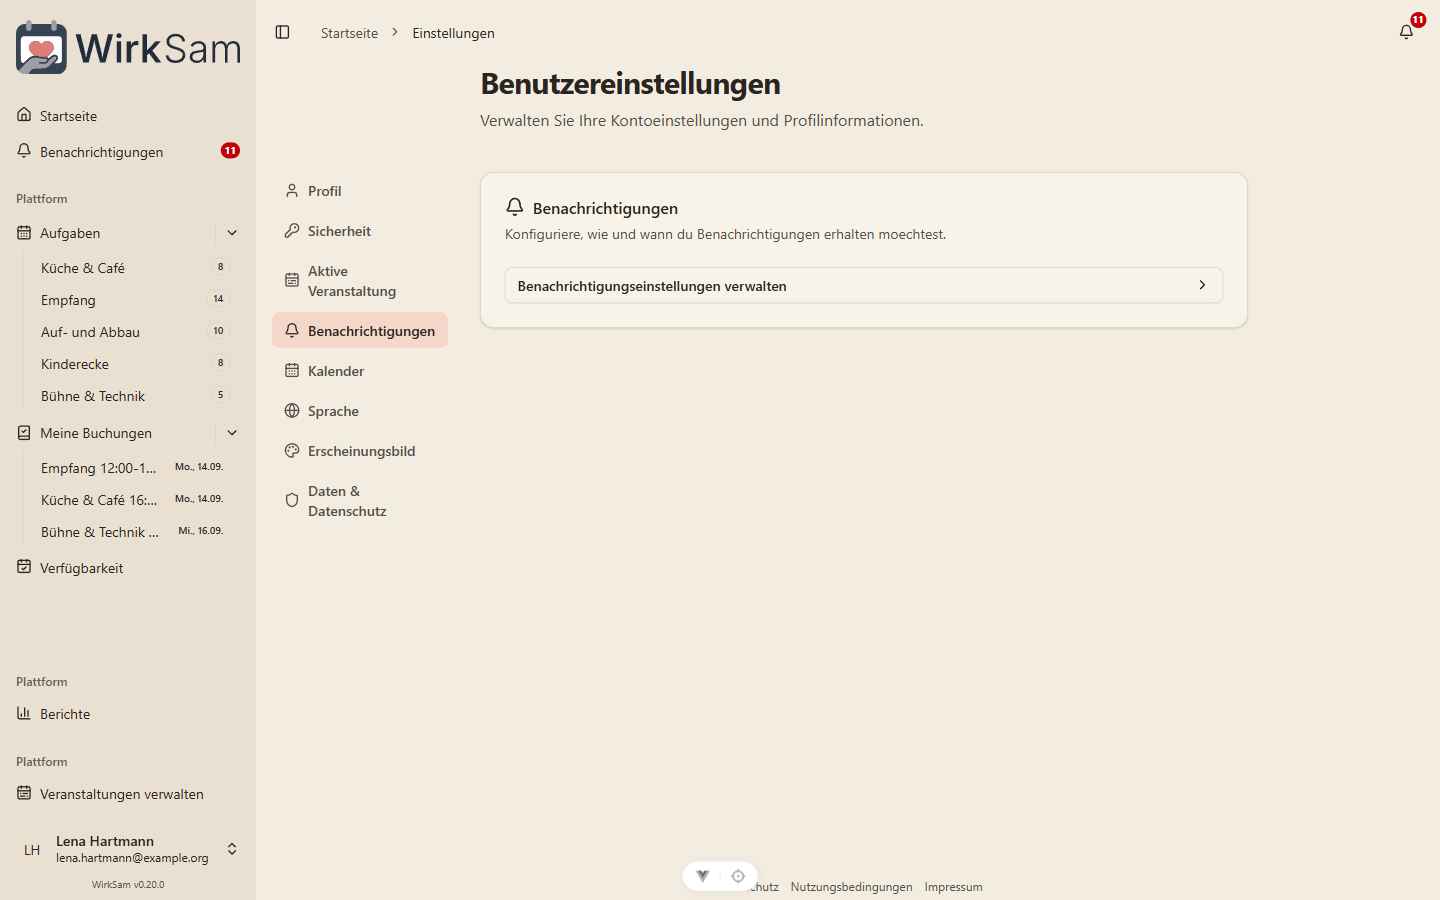The height and width of the screenshot is (900, 1440).
Task: Open the Impressum footer link
Action: [953, 887]
